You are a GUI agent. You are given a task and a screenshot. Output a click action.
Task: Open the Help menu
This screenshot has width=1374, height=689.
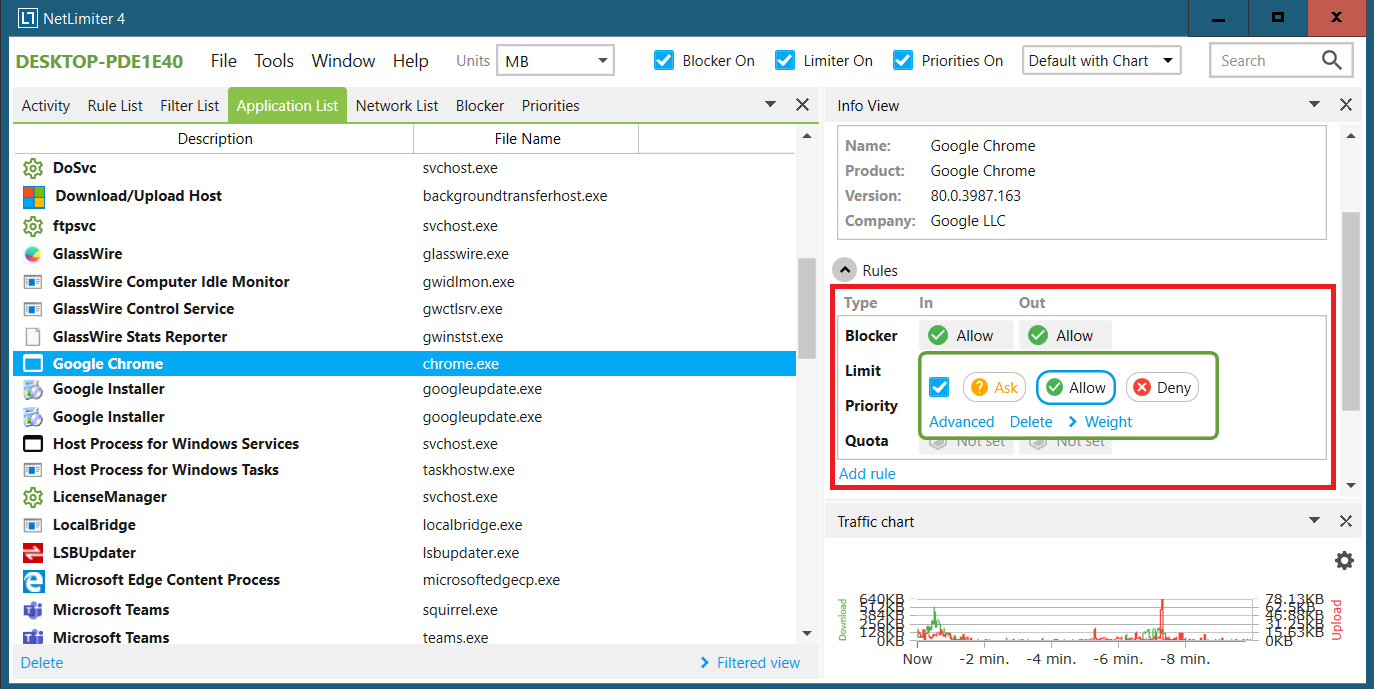pyautogui.click(x=410, y=61)
